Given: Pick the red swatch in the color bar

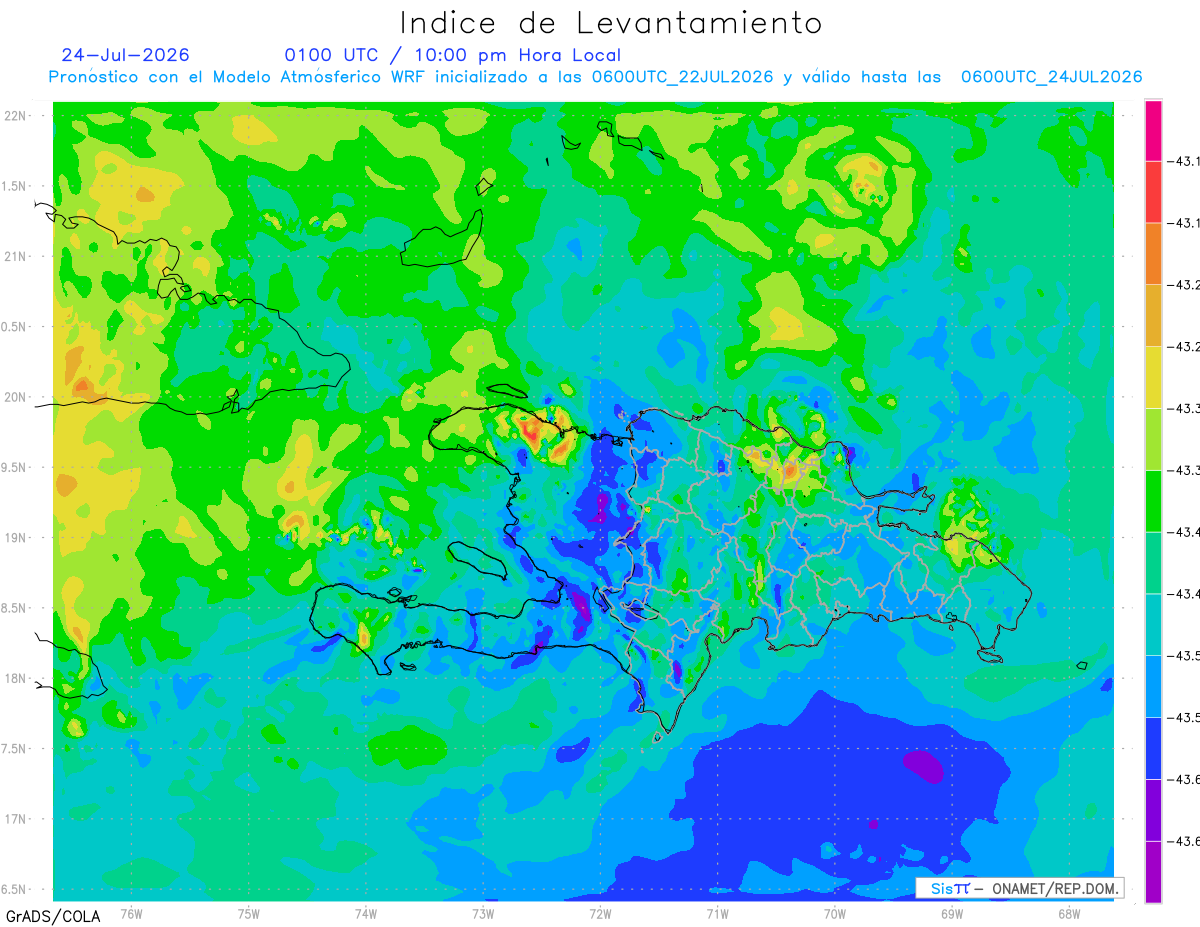Looking at the screenshot, I should [1153, 192].
